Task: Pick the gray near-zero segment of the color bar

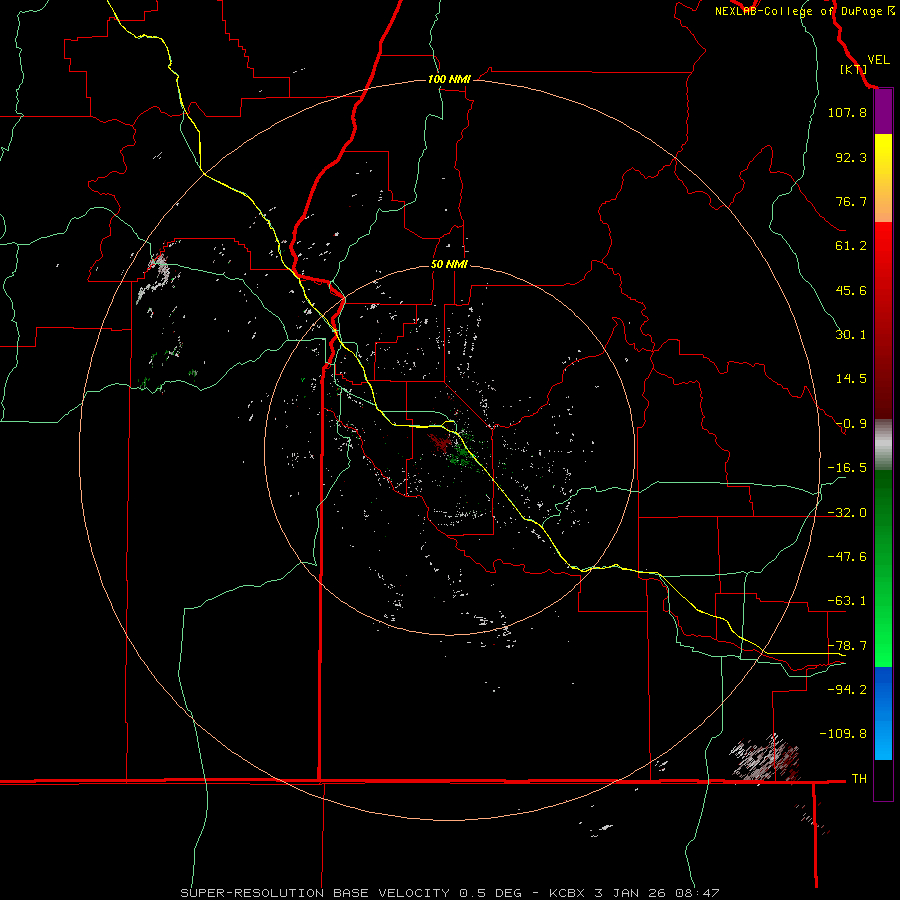Action: (883, 445)
